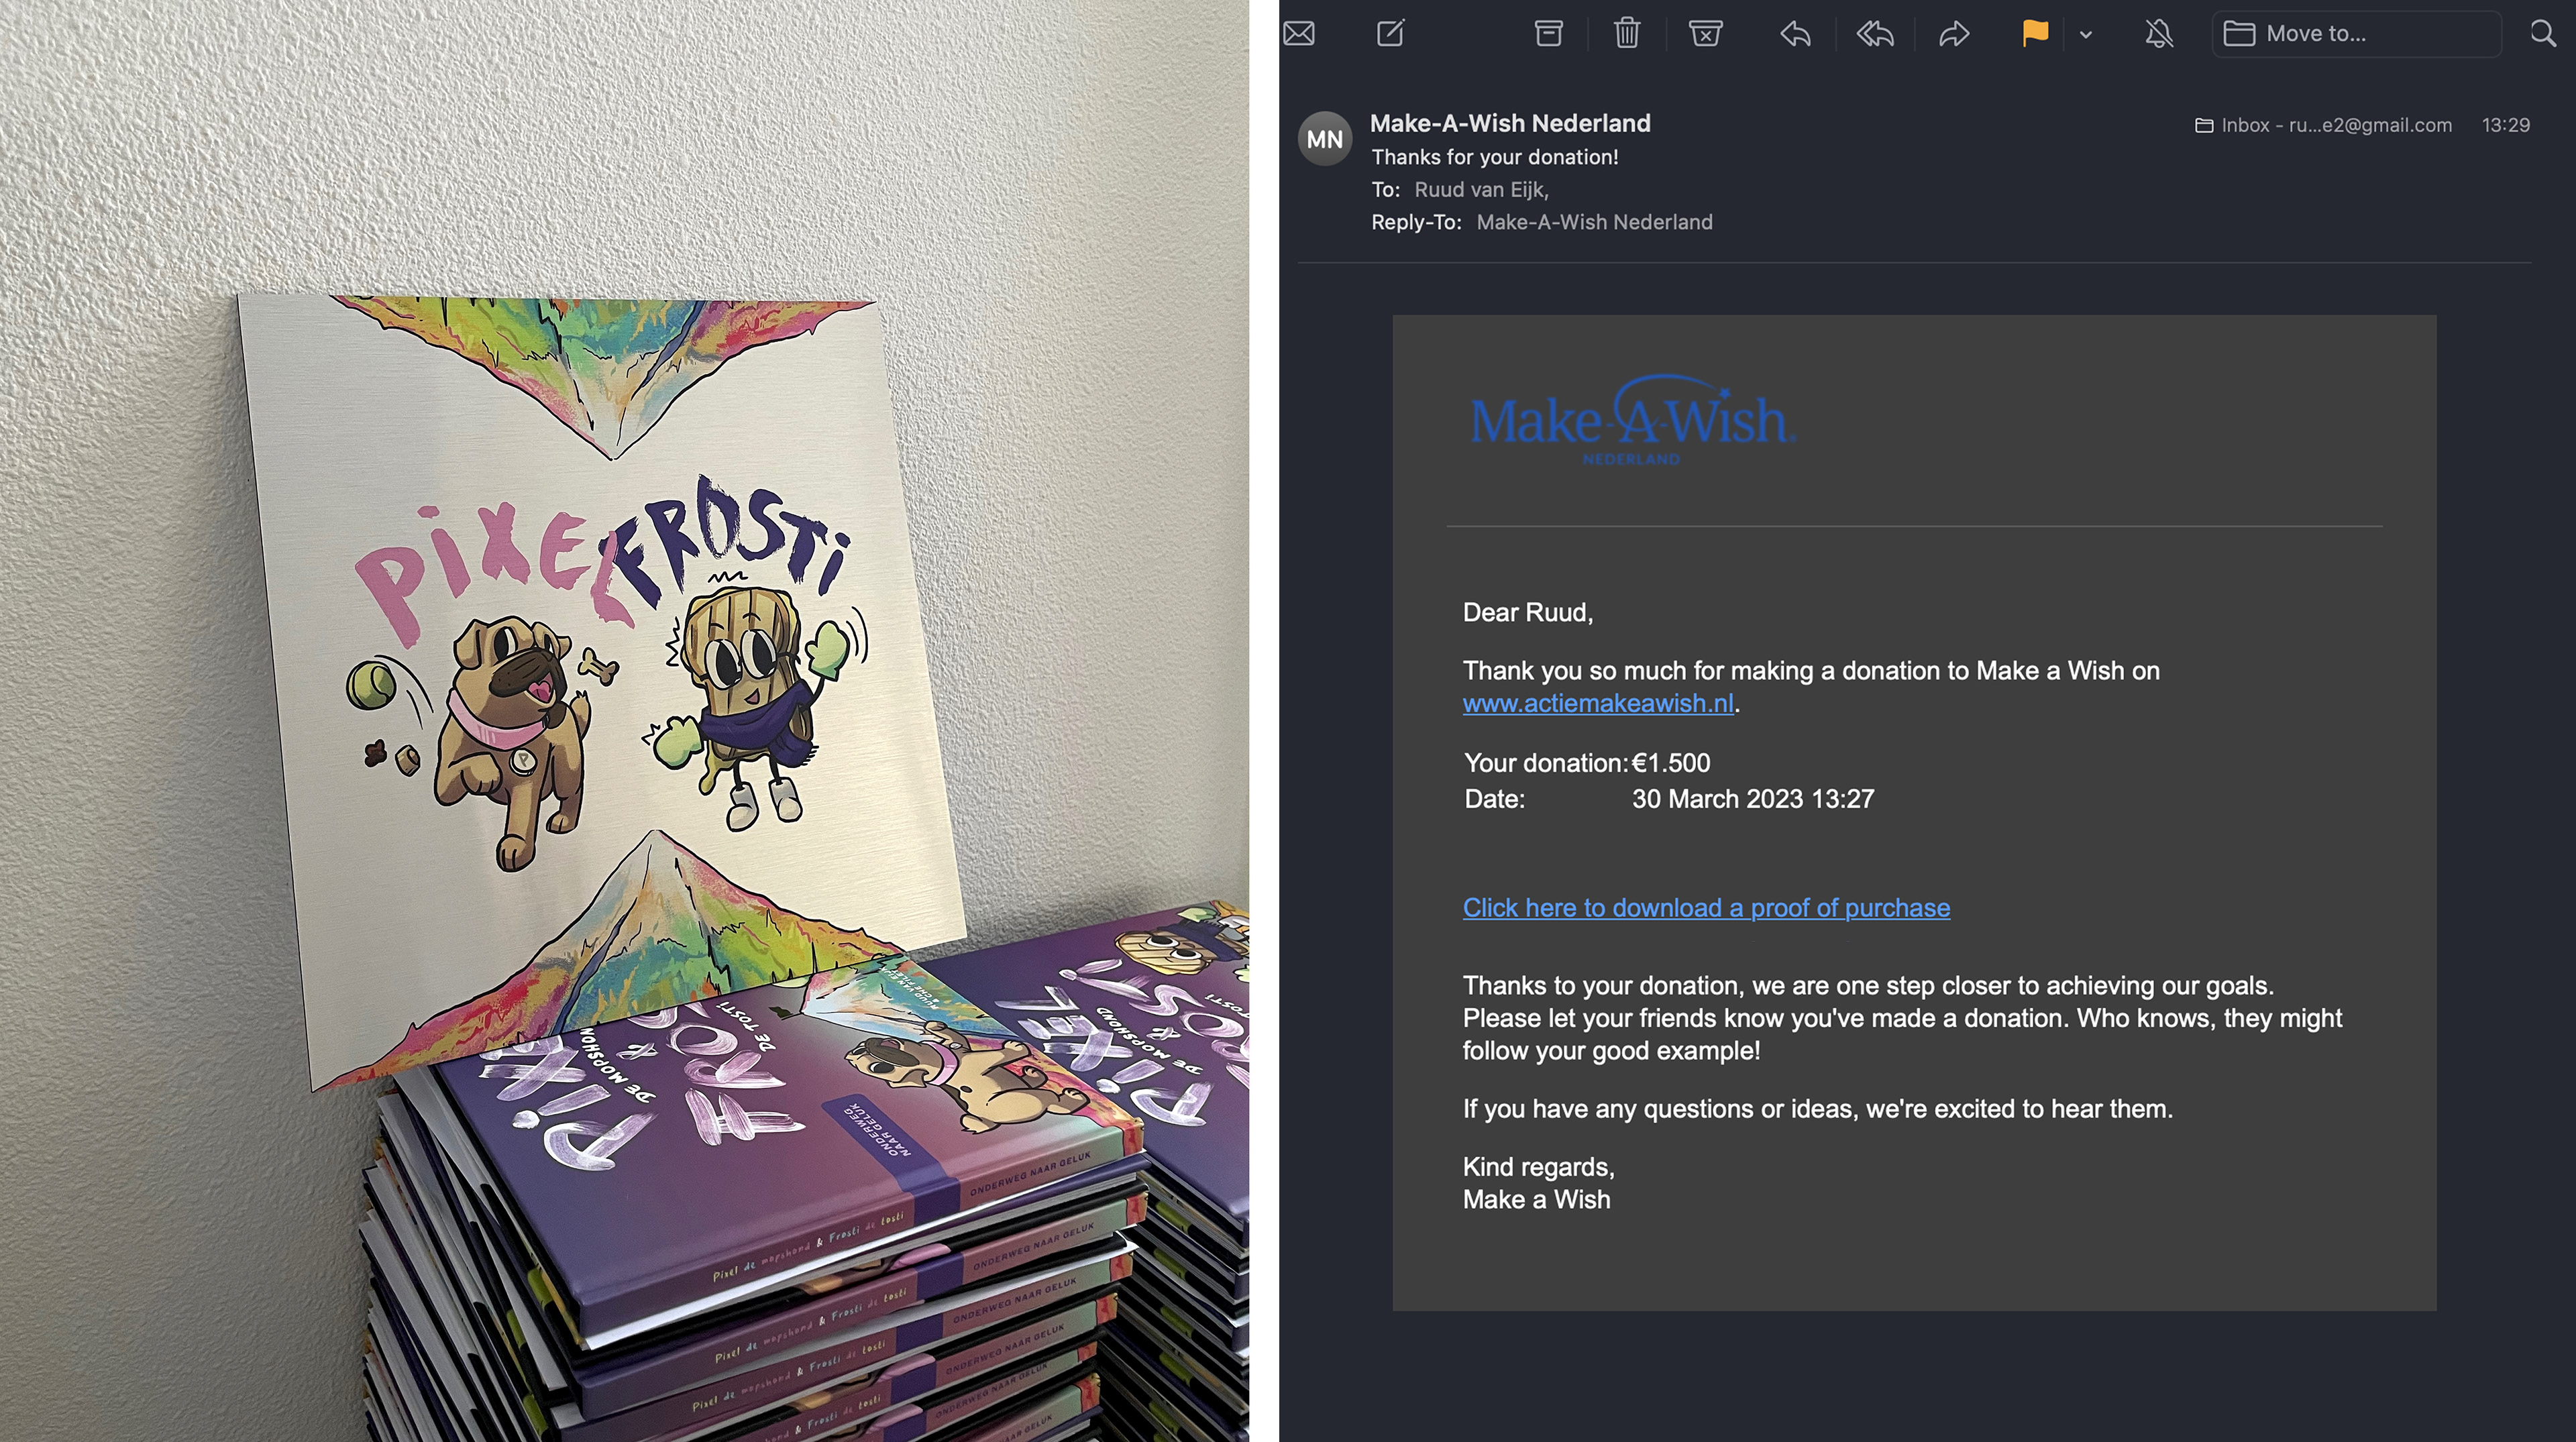The image size is (2576, 1442).
Task: Click the proof of purchase download link
Action: click(x=1706, y=907)
